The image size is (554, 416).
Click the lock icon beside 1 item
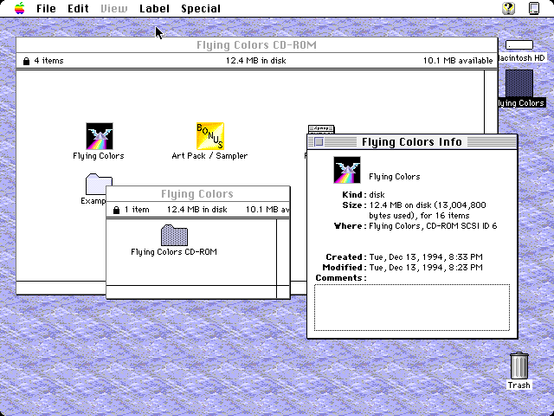tap(116, 210)
